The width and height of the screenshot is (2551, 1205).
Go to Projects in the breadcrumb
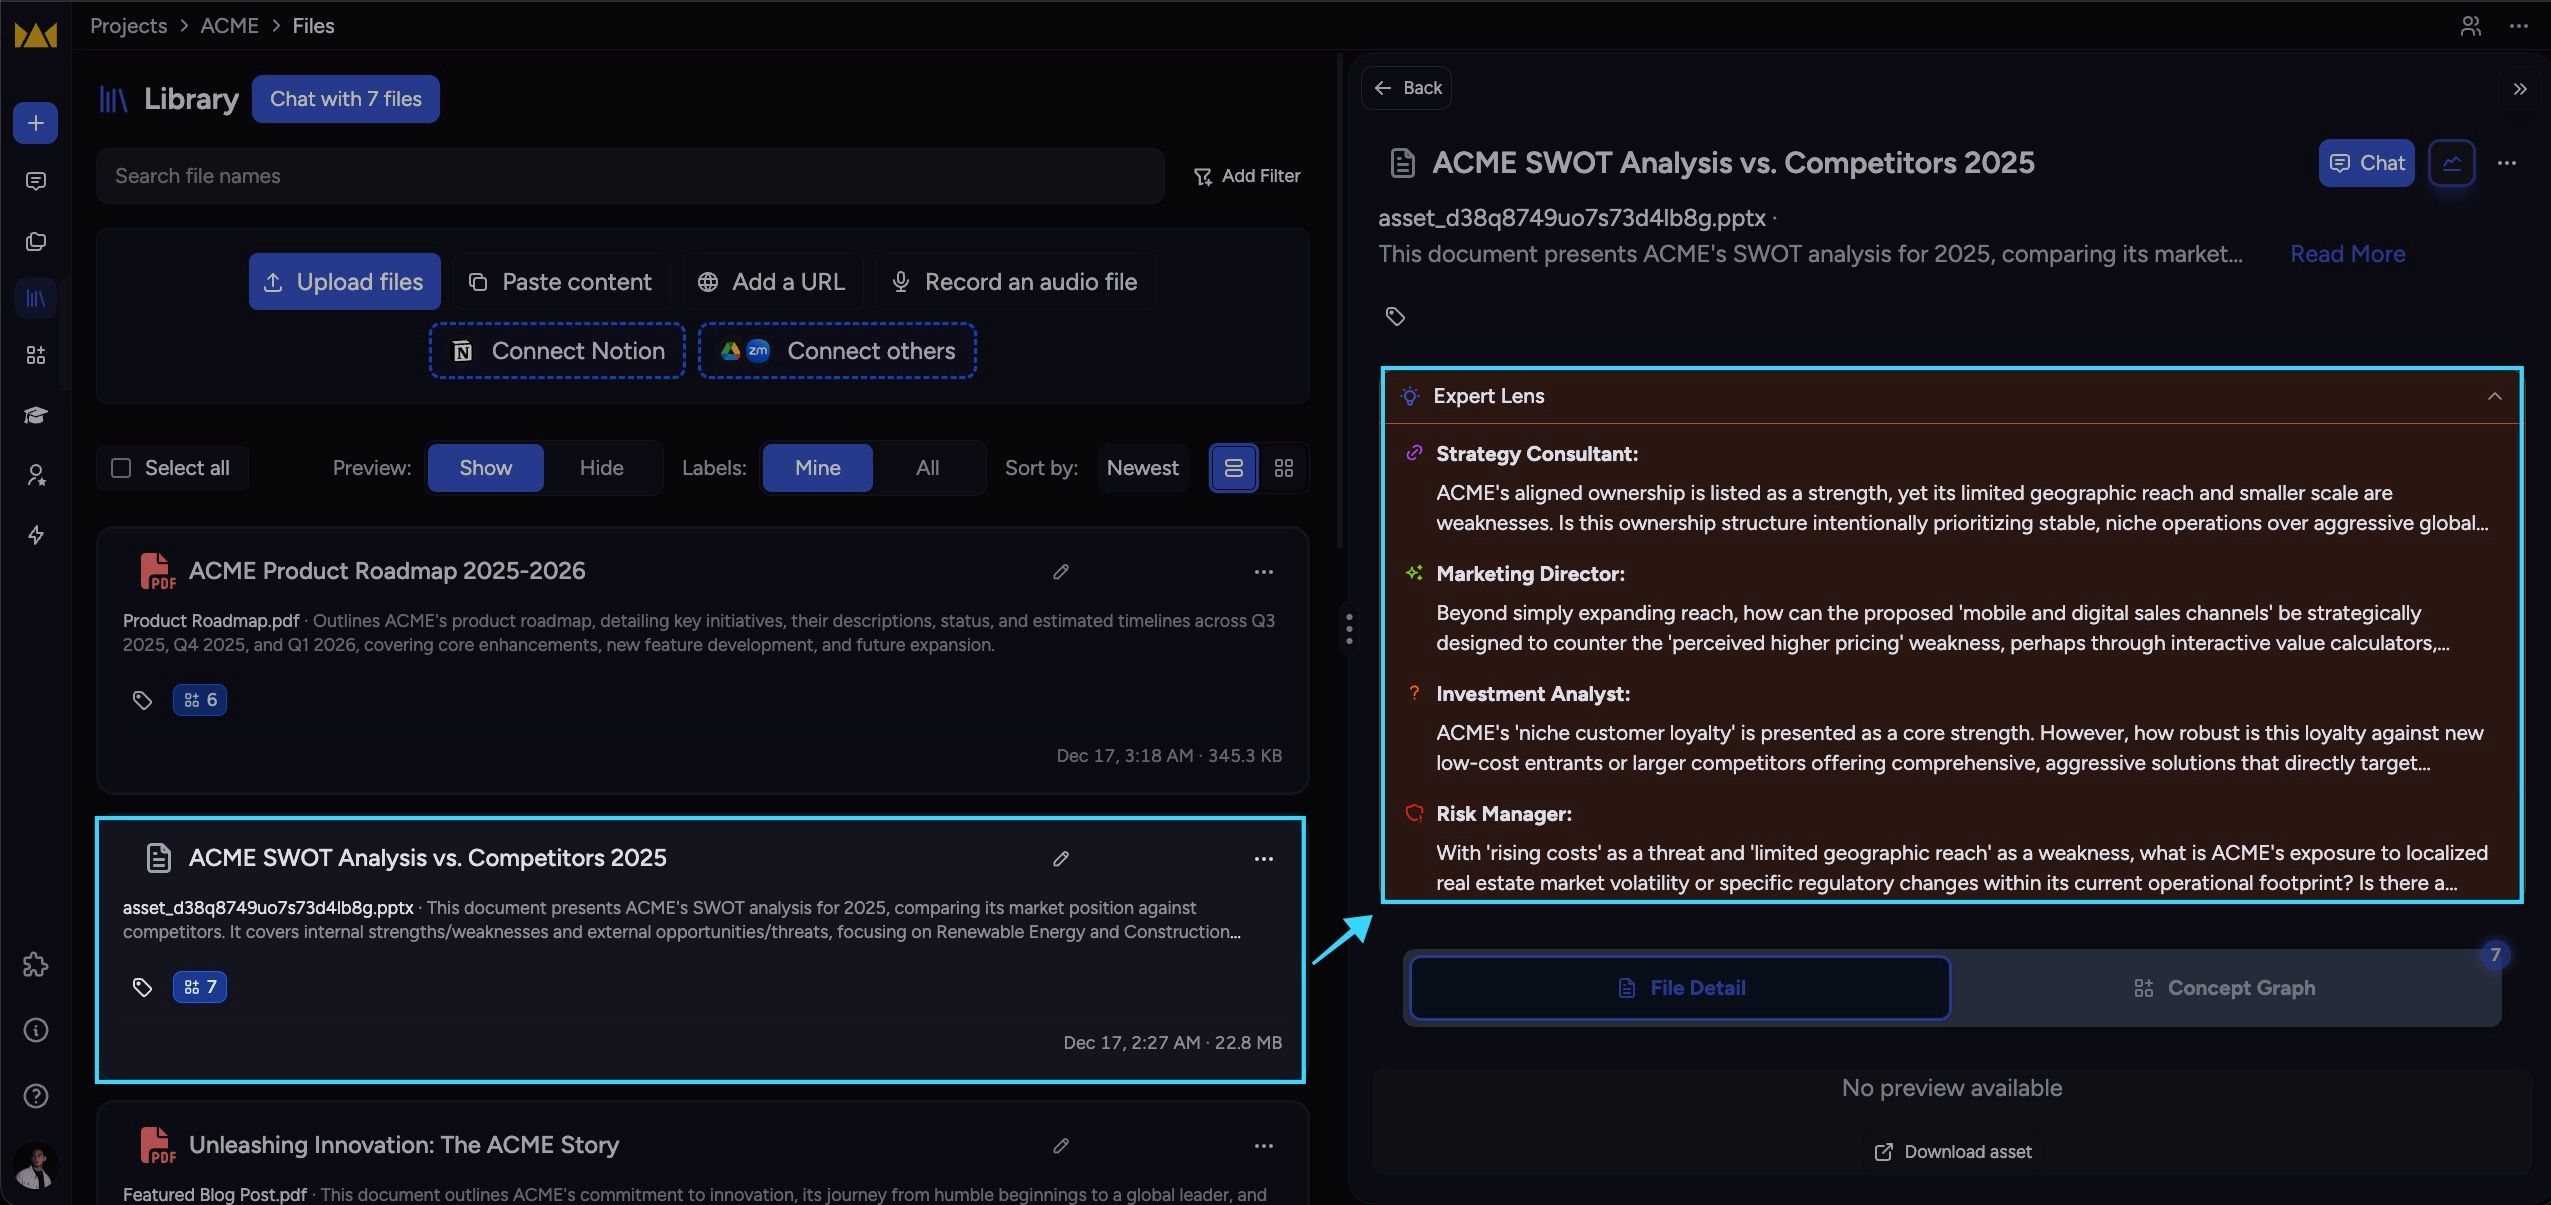pyautogui.click(x=129, y=26)
